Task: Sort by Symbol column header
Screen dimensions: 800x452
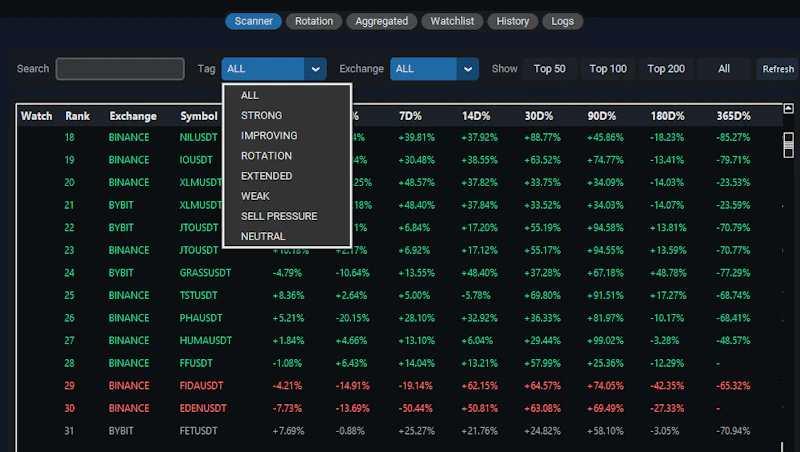Action: pos(198,116)
